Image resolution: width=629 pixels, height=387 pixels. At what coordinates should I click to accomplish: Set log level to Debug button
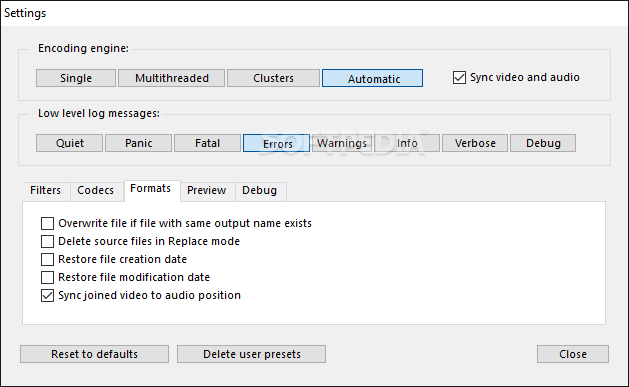pyautogui.click(x=543, y=143)
